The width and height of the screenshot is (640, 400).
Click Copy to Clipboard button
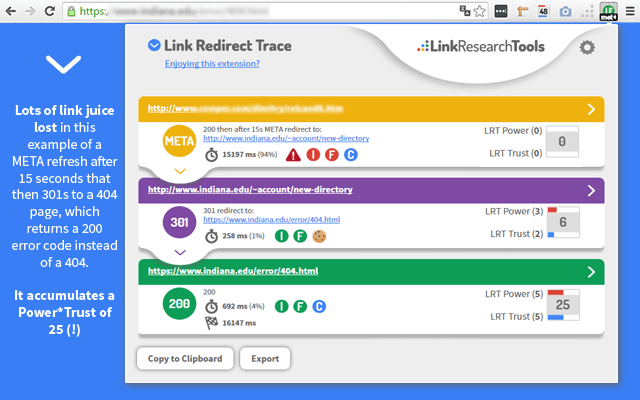tap(186, 358)
